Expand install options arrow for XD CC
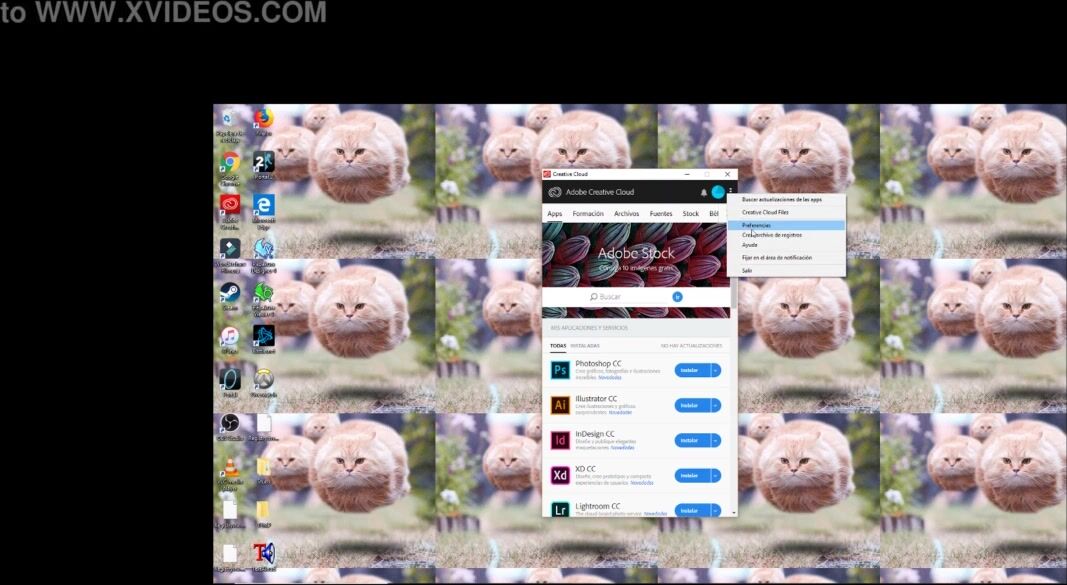 [x=716, y=475]
